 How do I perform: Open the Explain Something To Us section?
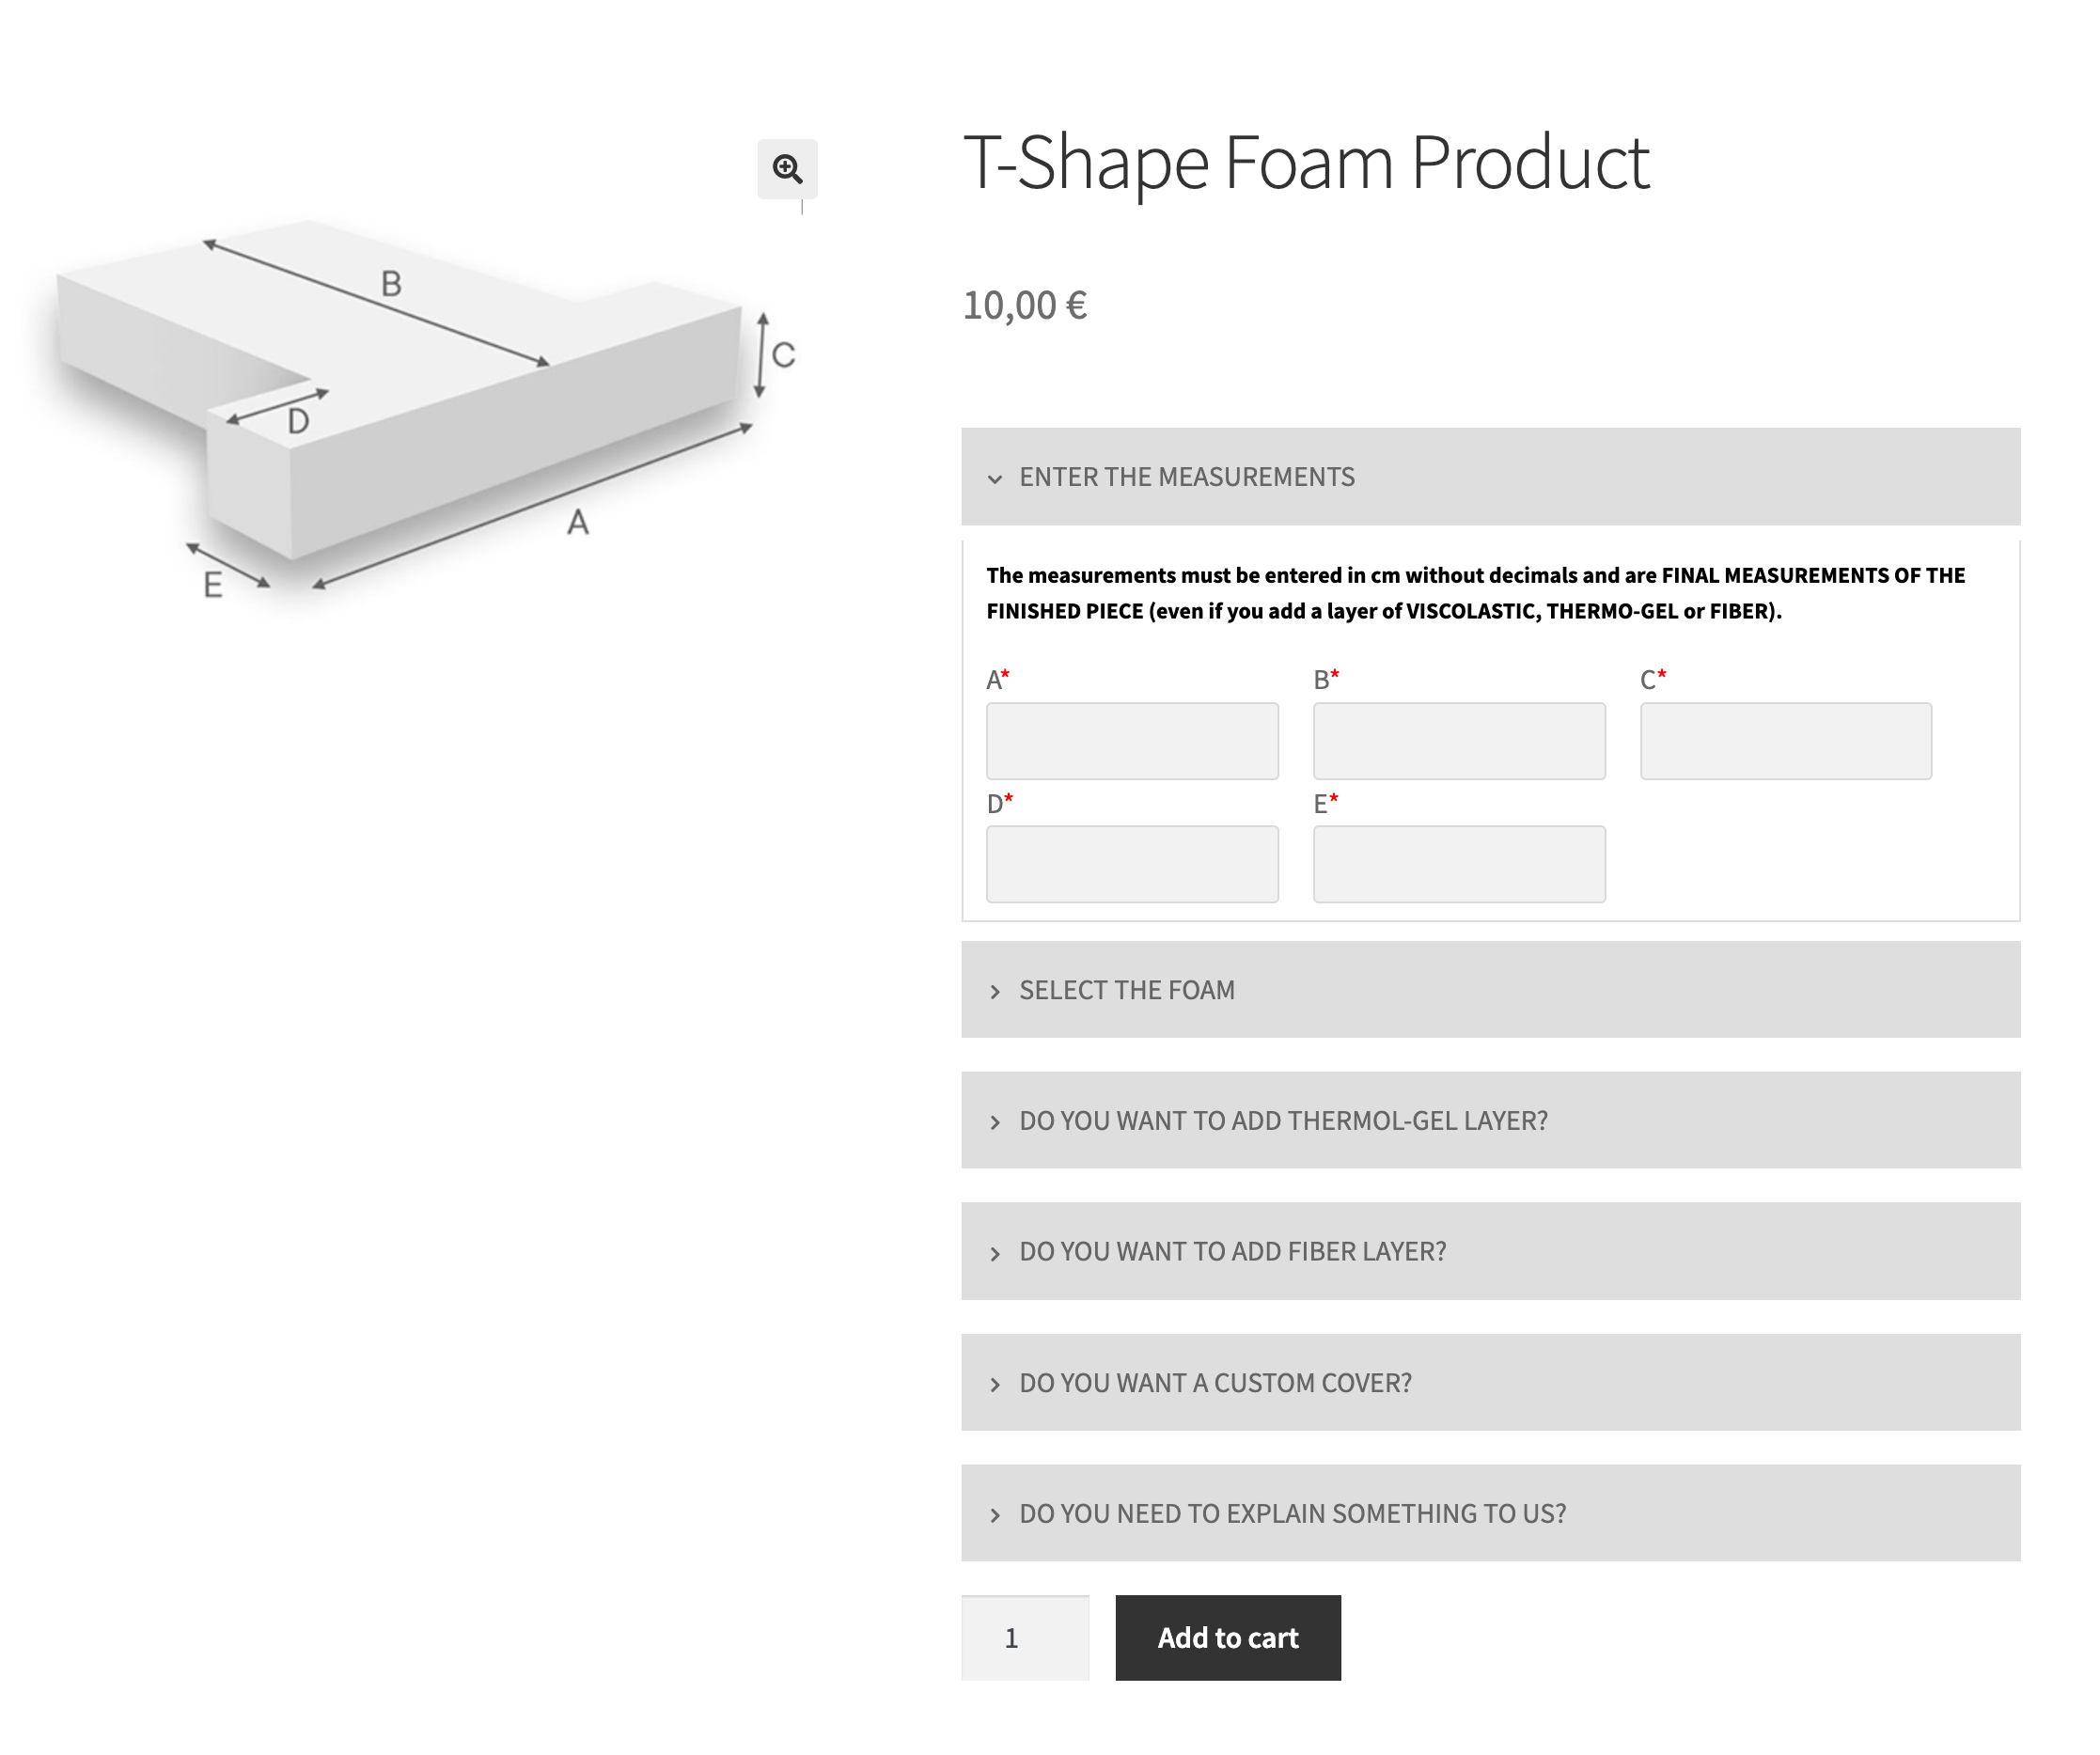pyautogui.click(x=1292, y=1513)
